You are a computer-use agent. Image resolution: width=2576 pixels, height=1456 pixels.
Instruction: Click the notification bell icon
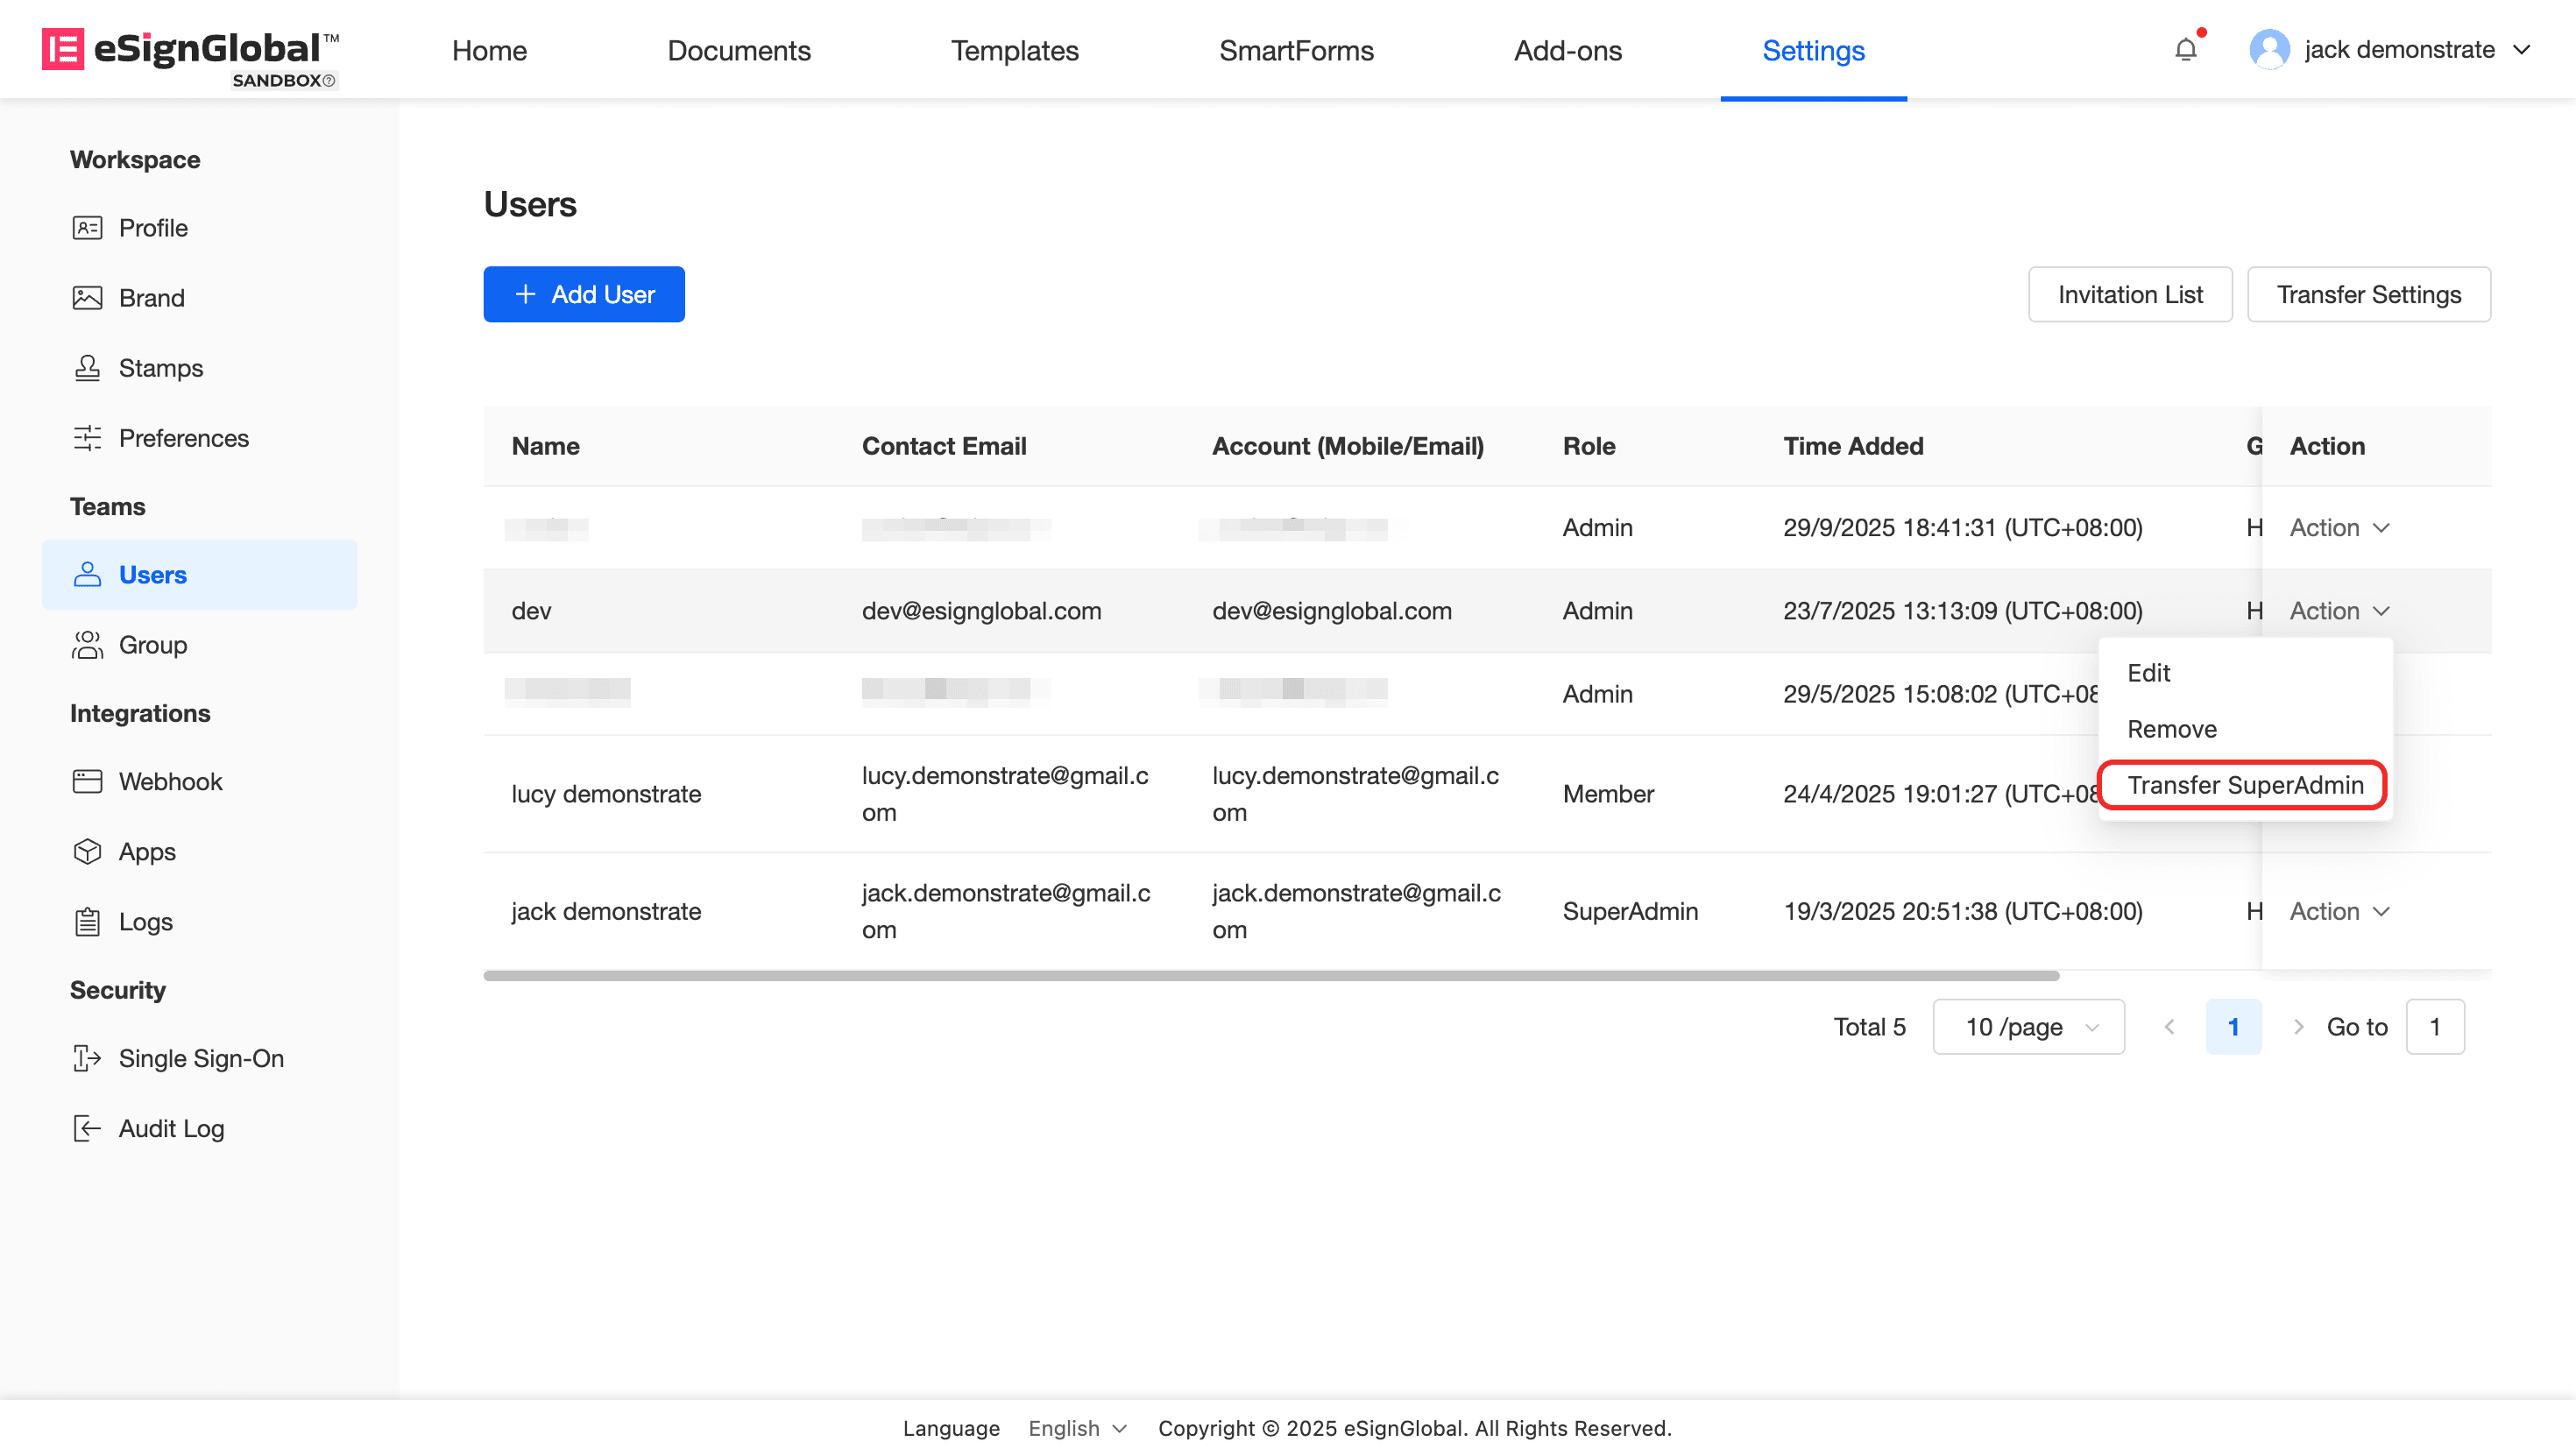[x=2185, y=49]
